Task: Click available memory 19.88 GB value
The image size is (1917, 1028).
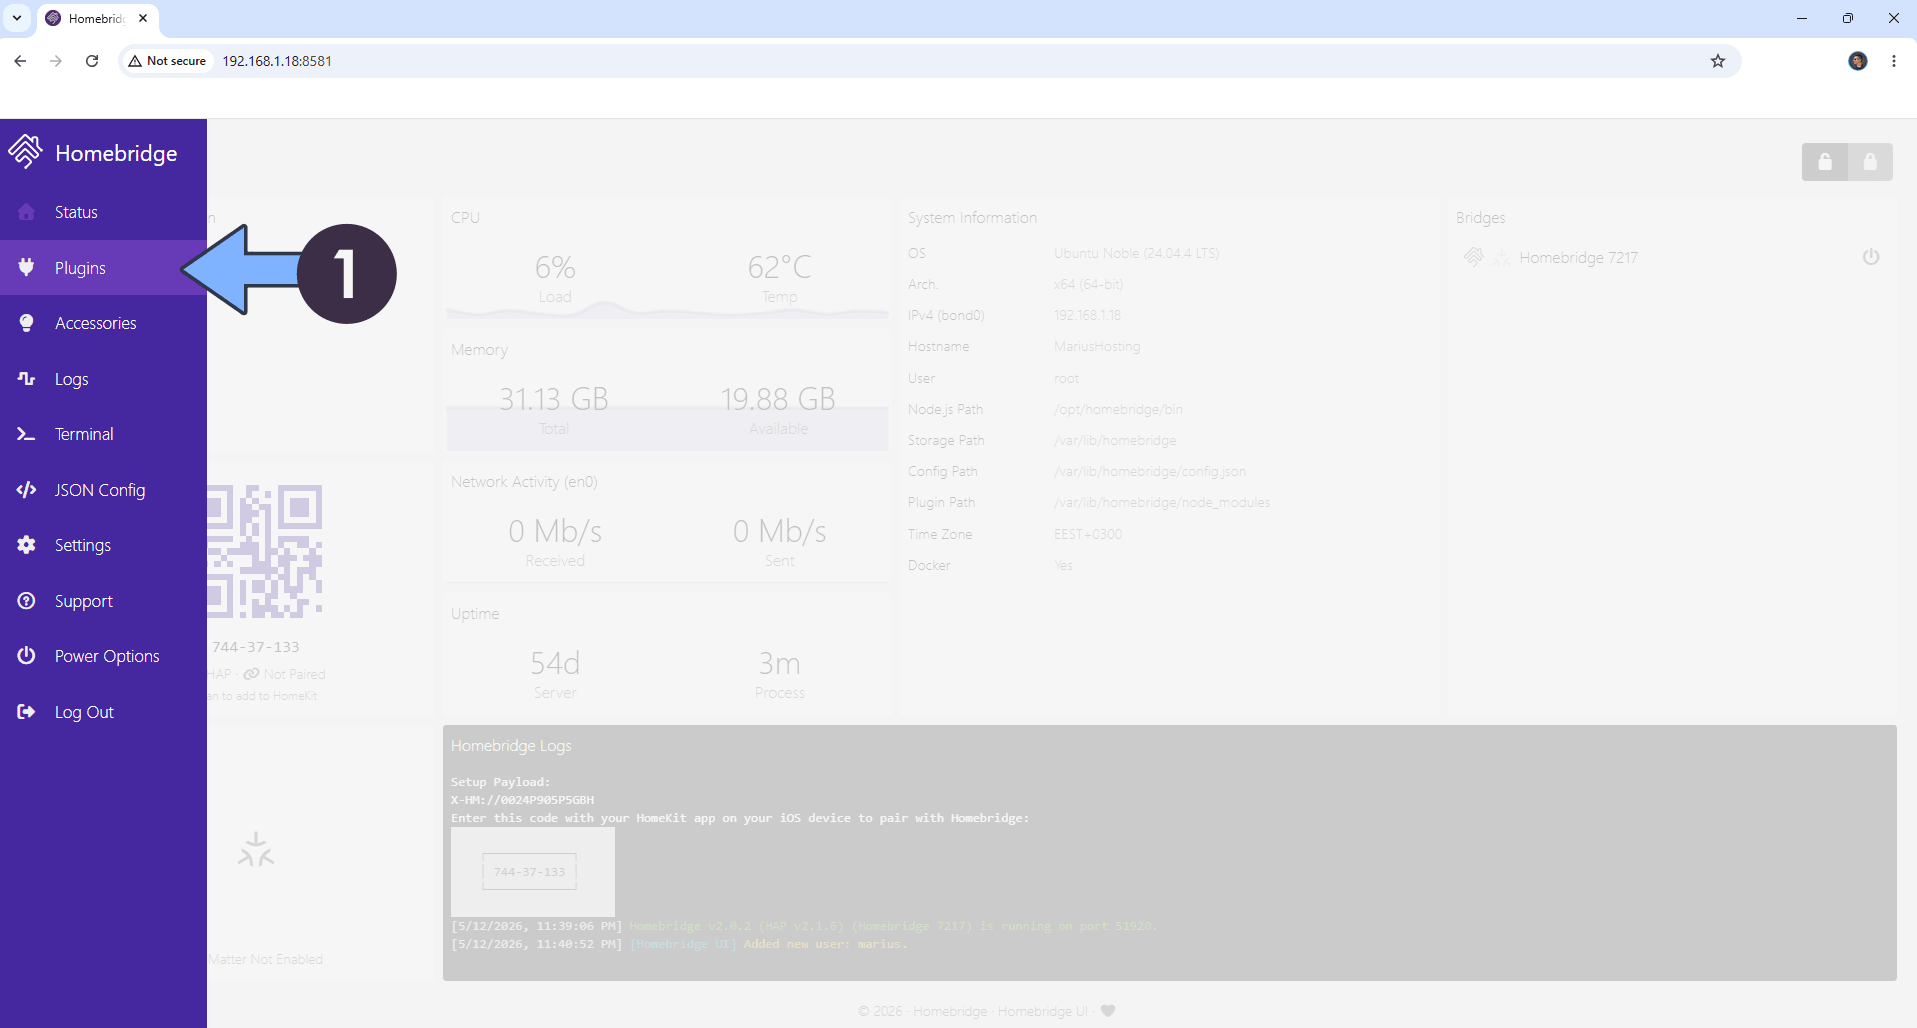Action: (778, 399)
